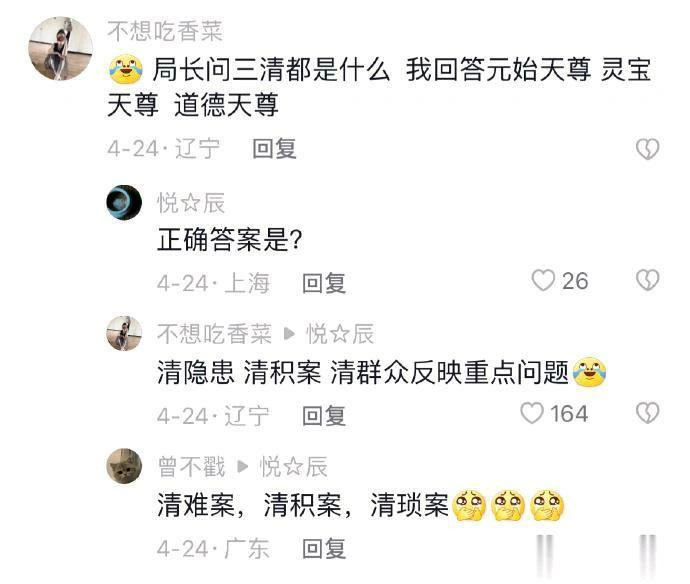The width and height of the screenshot is (690, 584).
Task: Like the 清隐患 清积案 reply with 164 likes
Action: click(532, 413)
